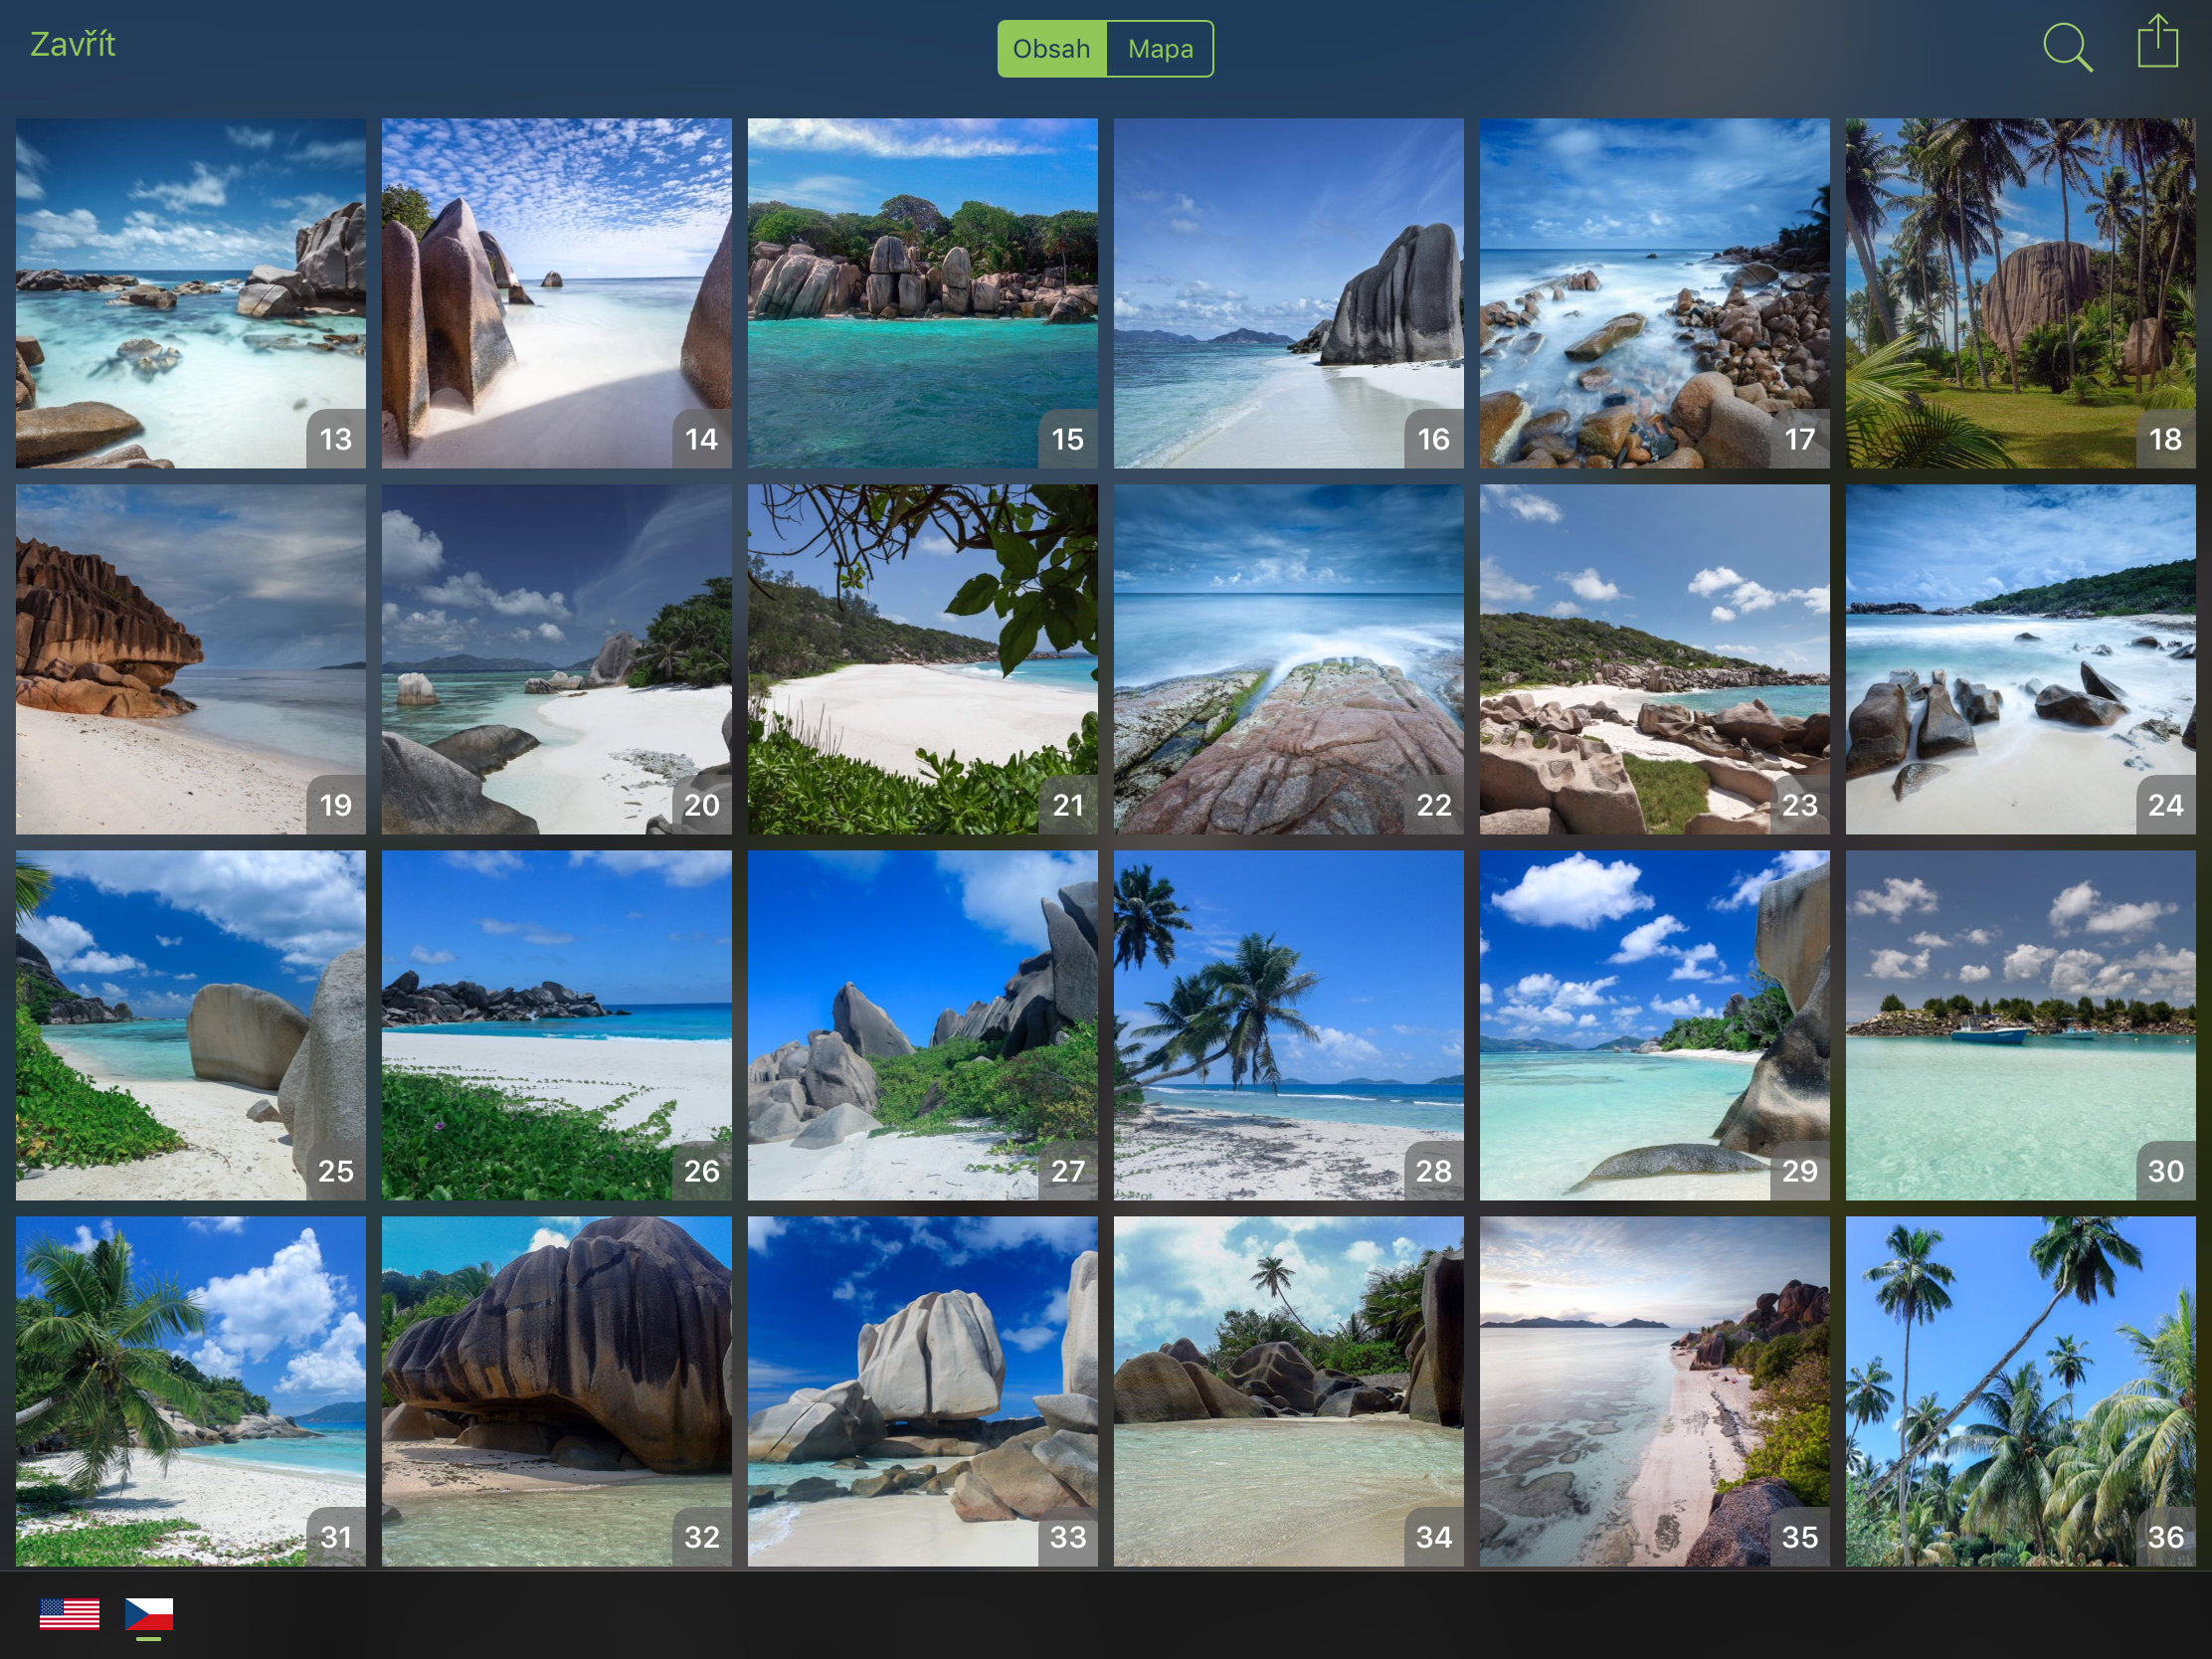Open photo thumbnail number 23
2212x1659 pixels.
pos(1654,659)
